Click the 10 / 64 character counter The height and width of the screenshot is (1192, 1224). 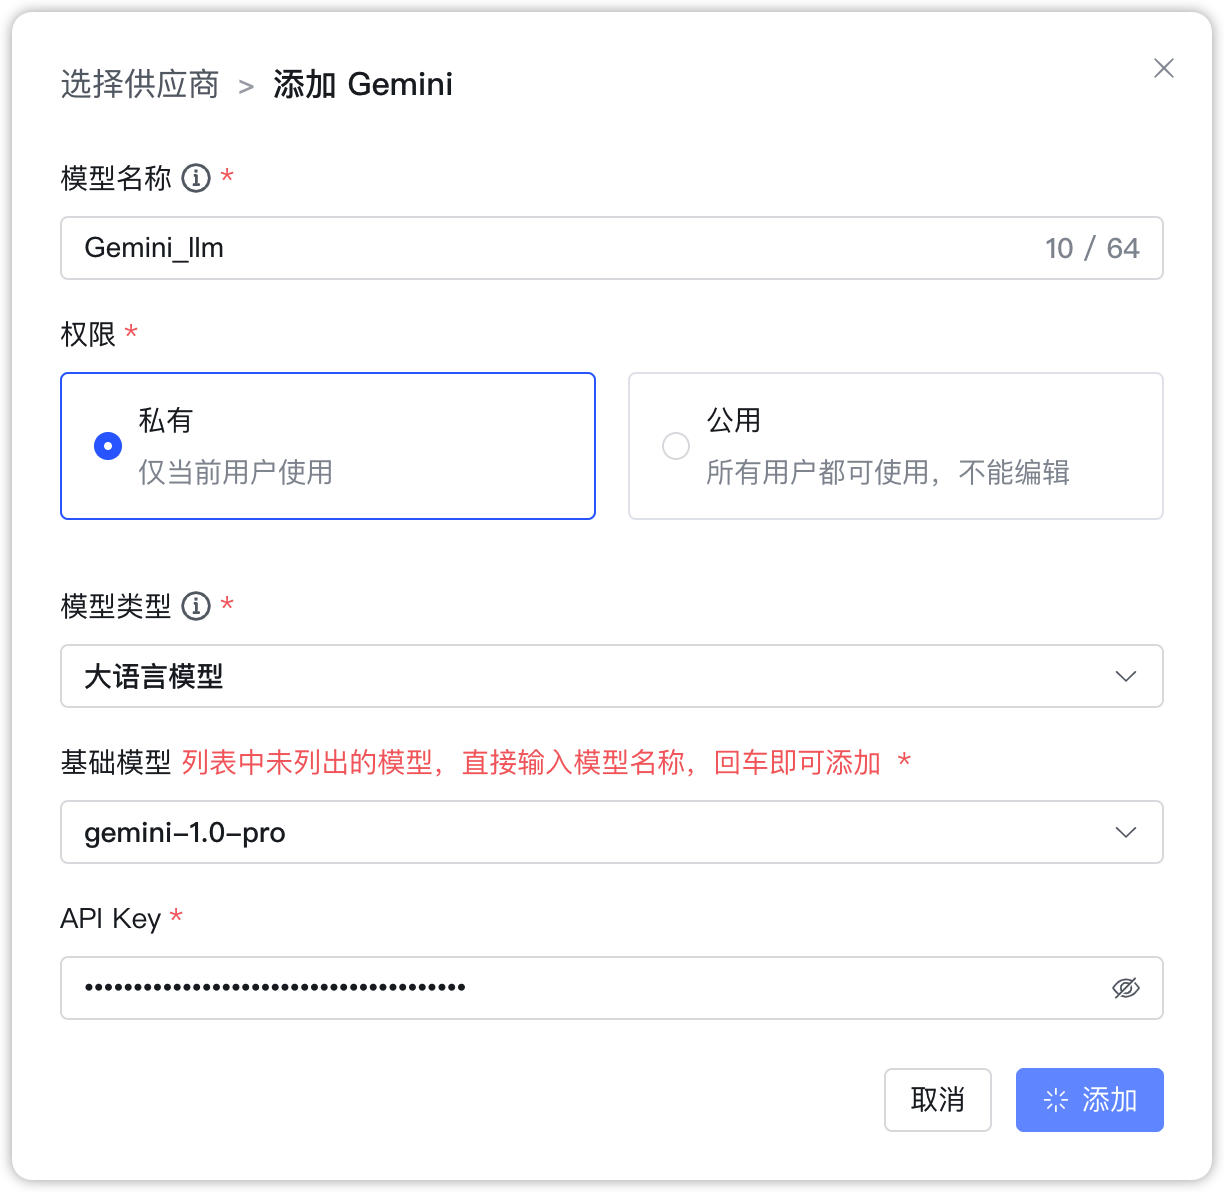[x=1091, y=248]
